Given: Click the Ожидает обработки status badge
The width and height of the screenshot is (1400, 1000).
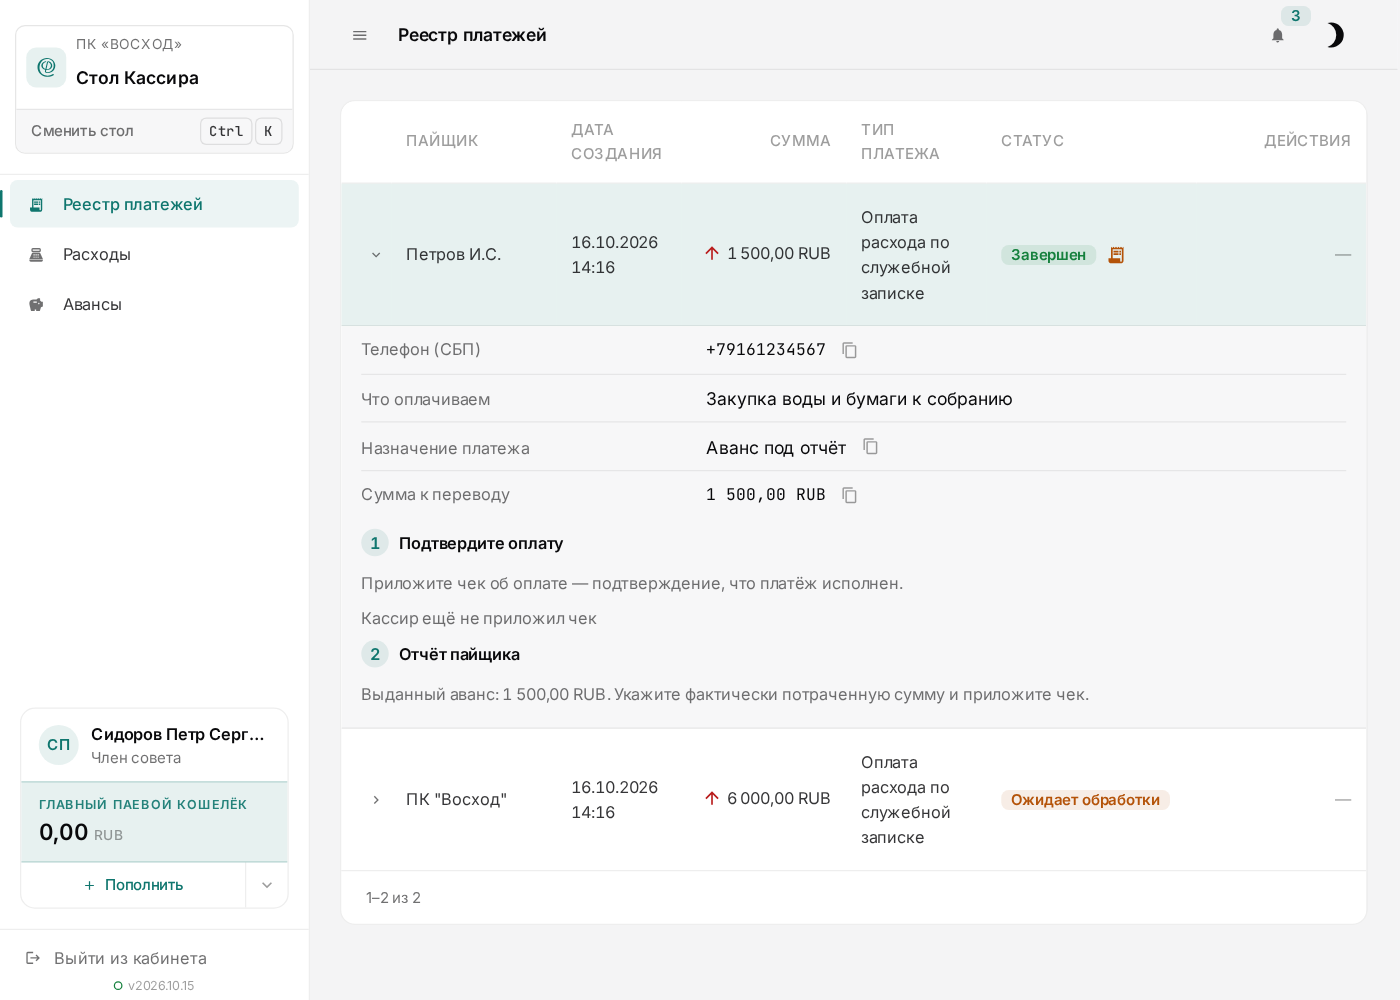Looking at the screenshot, I should [1085, 800].
